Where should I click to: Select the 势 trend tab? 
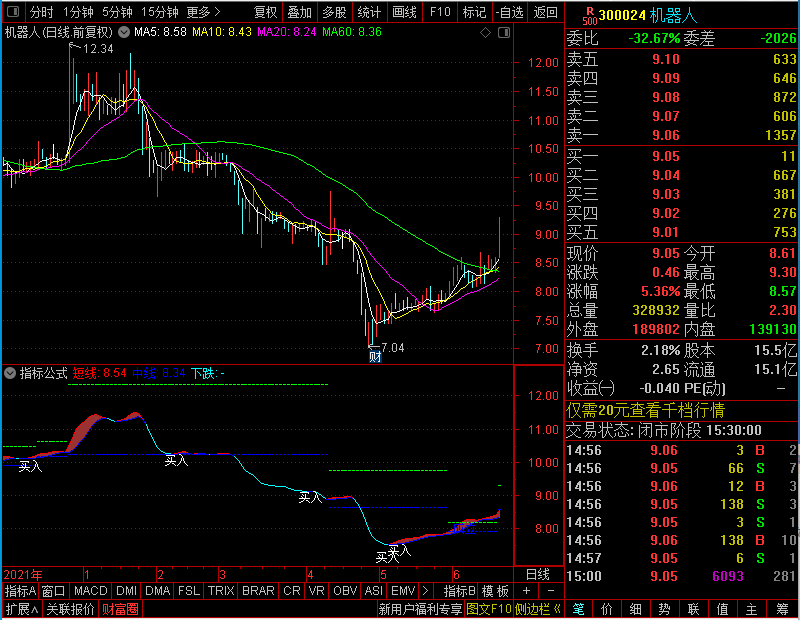[664, 609]
